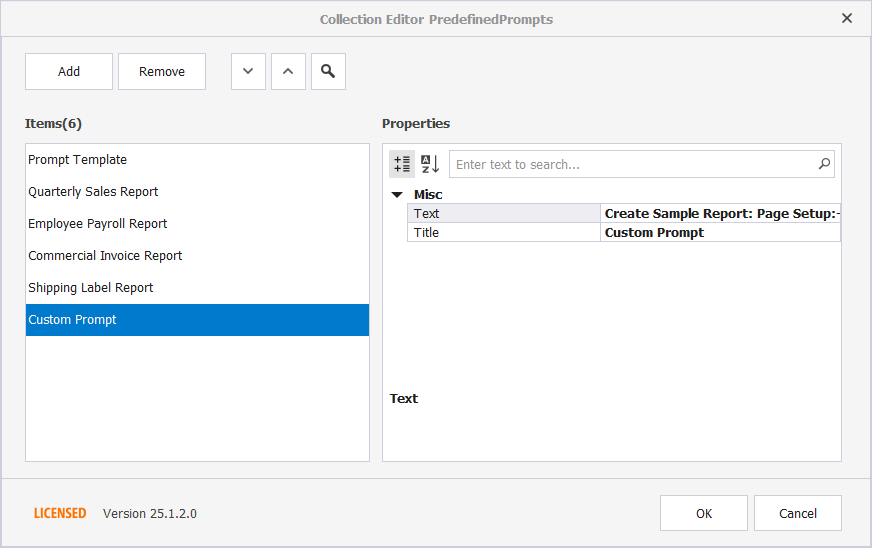This screenshot has height=548, width=872.
Task: Sort properties alphabetically
Action: (430, 164)
